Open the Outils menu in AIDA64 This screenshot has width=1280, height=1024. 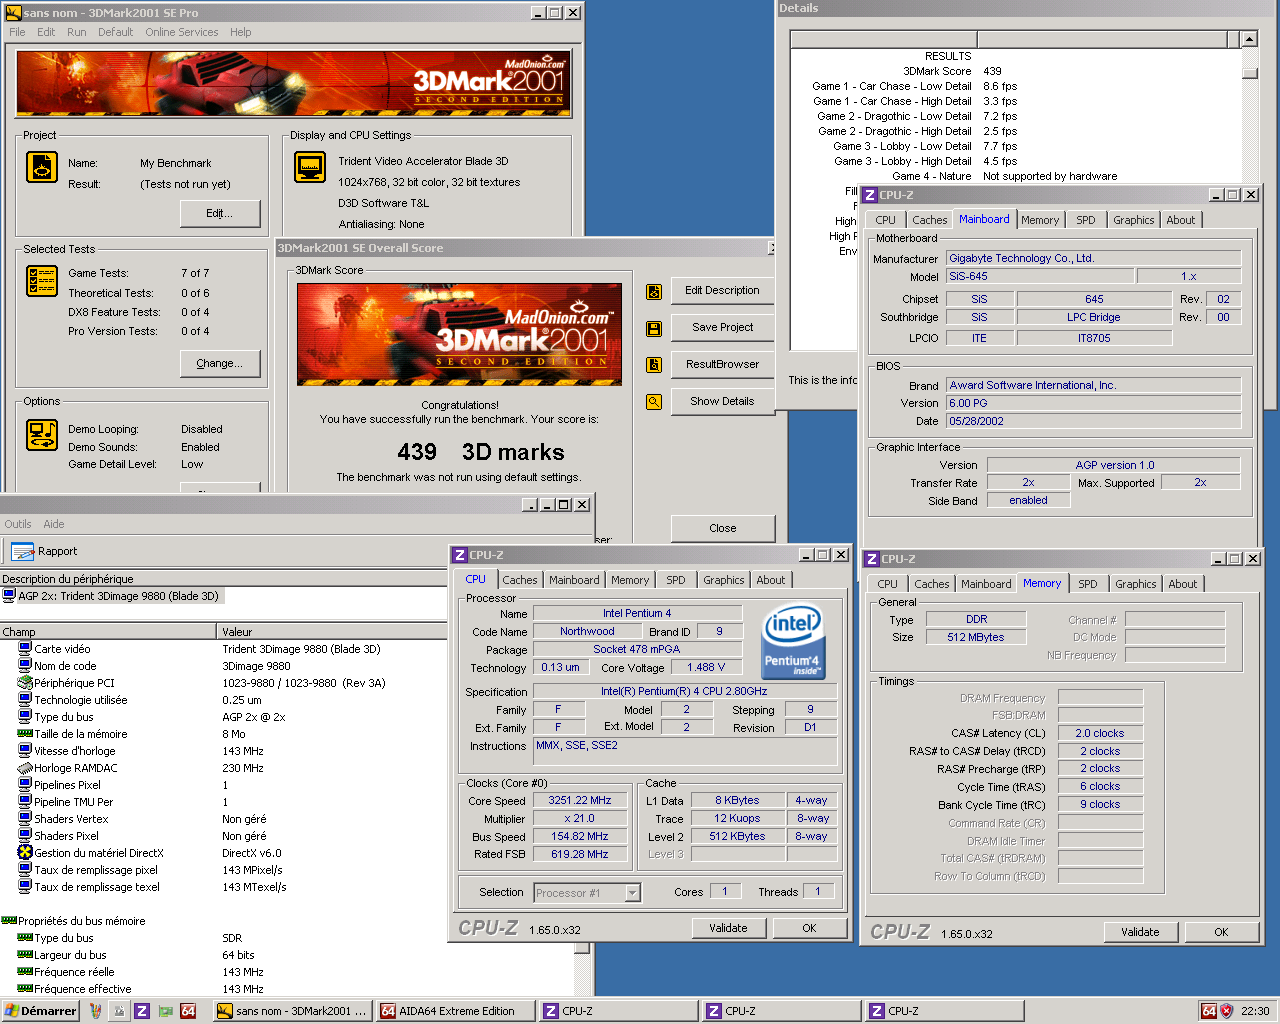(17, 524)
